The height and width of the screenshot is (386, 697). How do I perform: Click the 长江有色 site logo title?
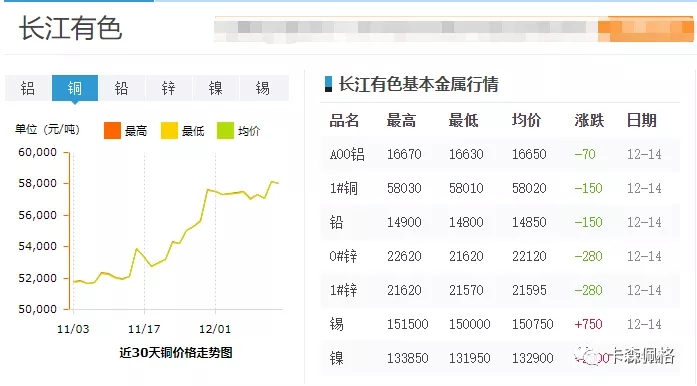pyautogui.click(x=70, y=28)
